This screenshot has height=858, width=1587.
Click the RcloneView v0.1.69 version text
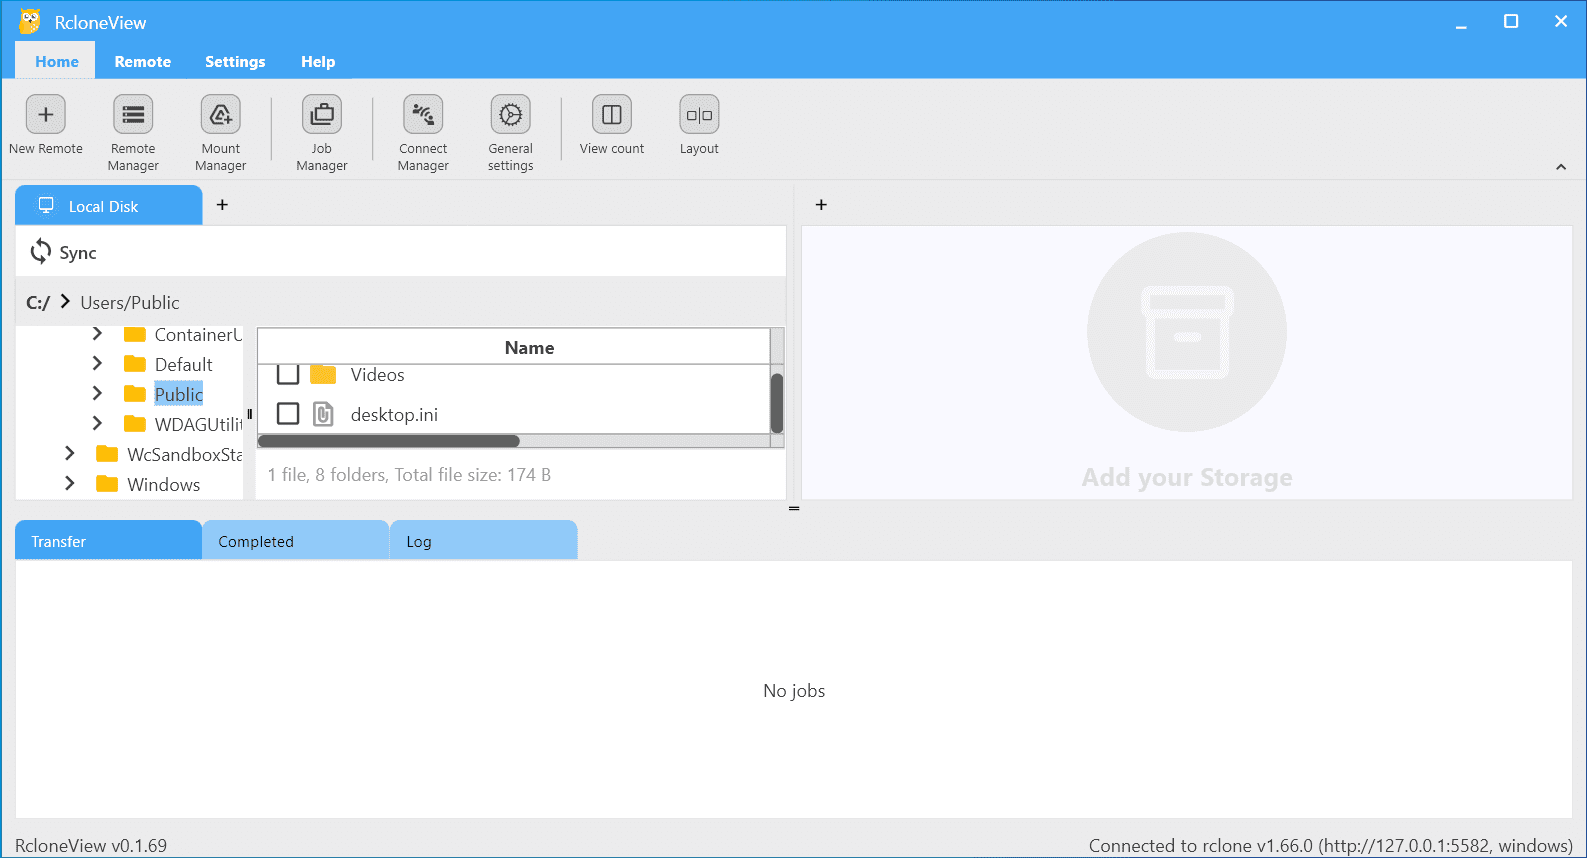(x=91, y=846)
